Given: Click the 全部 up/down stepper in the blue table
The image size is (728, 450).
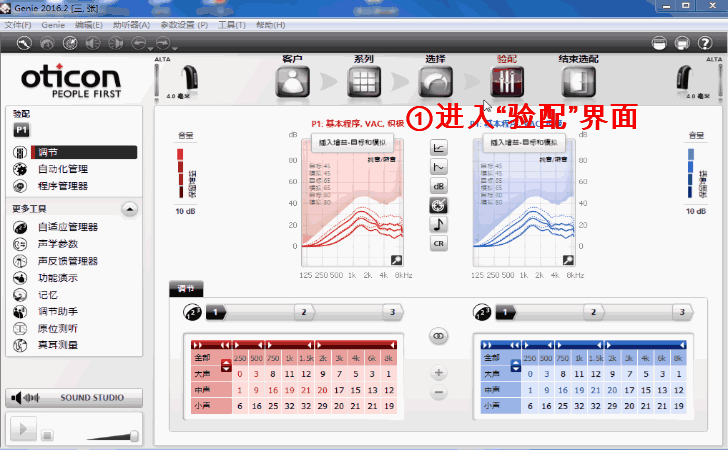Looking at the screenshot, I should click(x=516, y=365).
